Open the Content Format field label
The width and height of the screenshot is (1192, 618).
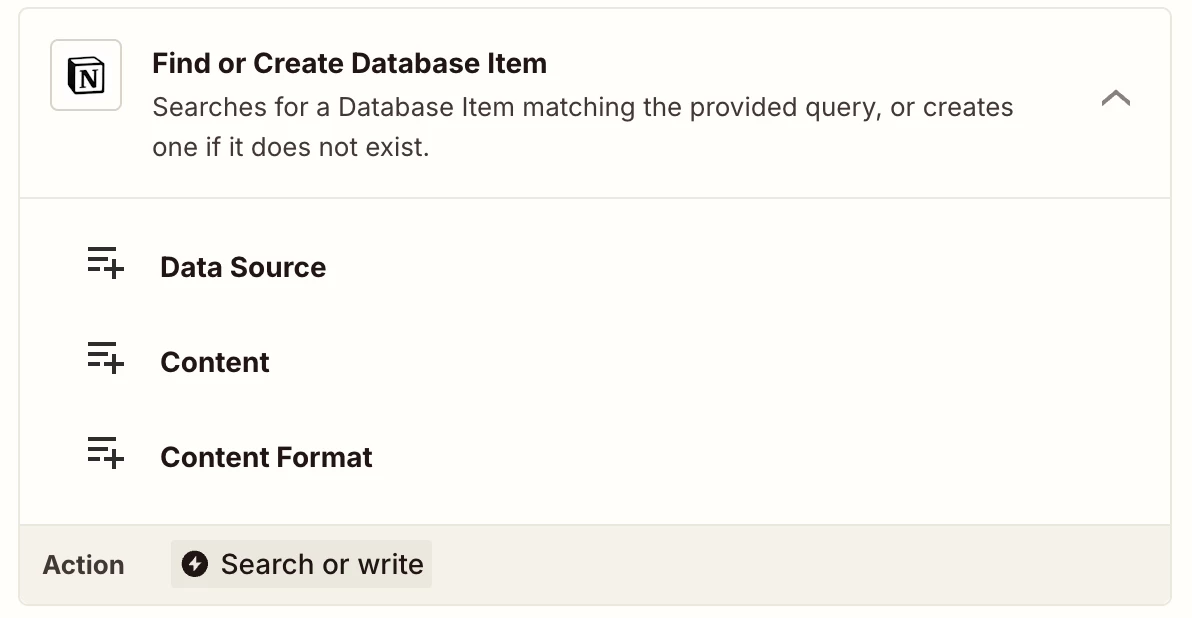266,457
